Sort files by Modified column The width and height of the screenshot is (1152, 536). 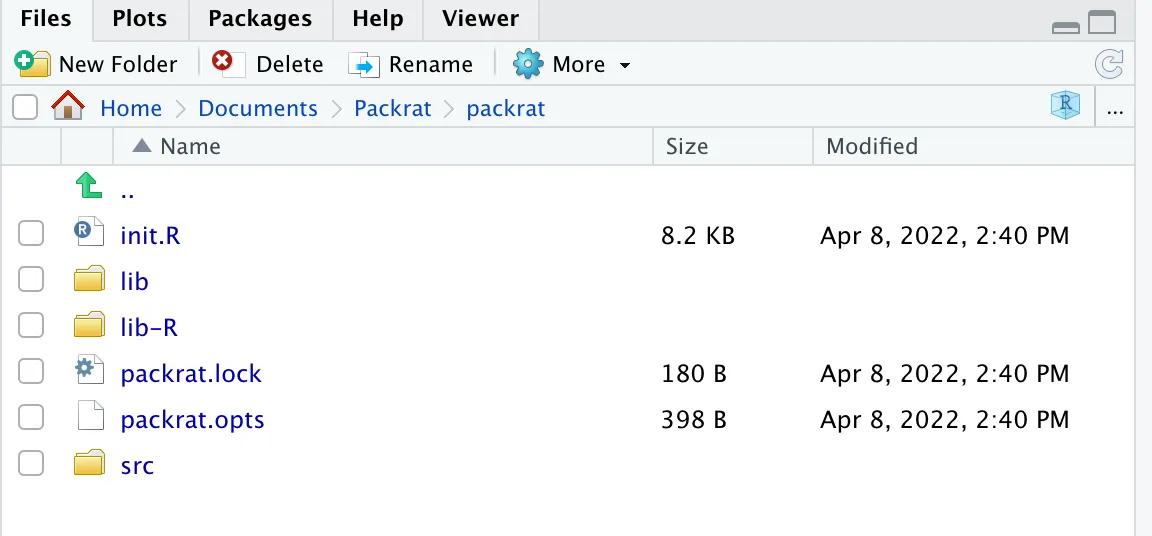(871, 146)
